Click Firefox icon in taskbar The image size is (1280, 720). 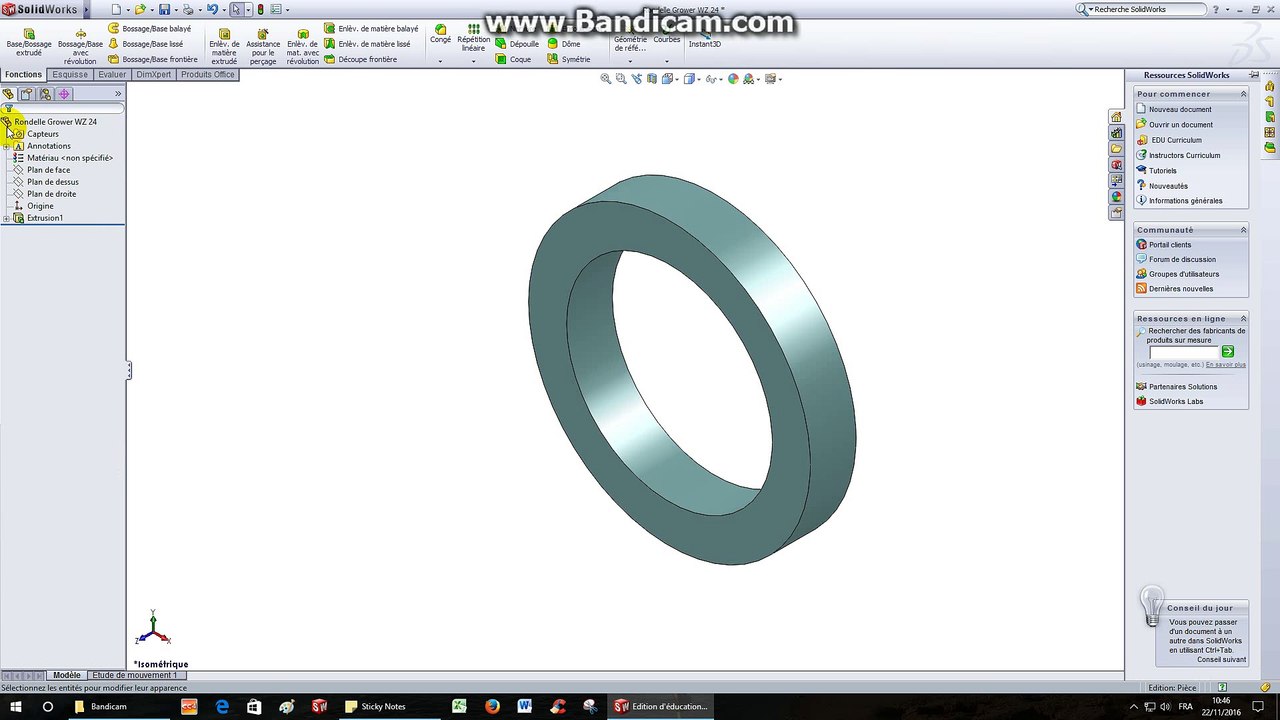pos(492,706)
